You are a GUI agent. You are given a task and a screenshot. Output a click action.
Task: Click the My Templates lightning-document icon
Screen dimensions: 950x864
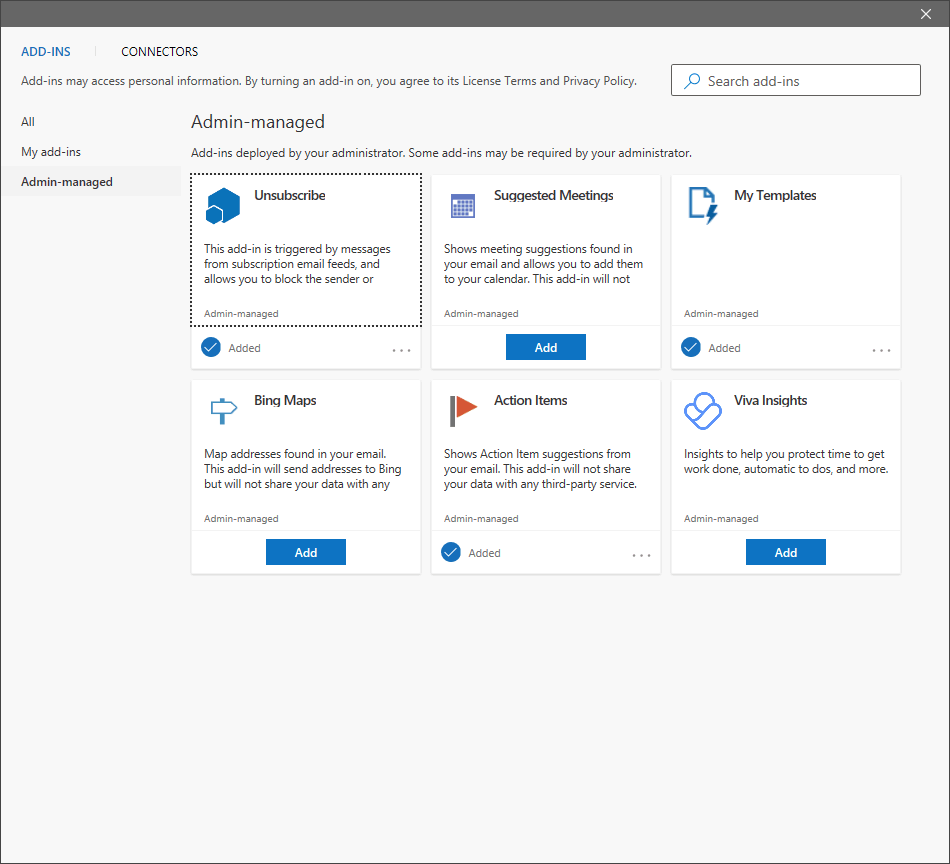tap(702, 205)
